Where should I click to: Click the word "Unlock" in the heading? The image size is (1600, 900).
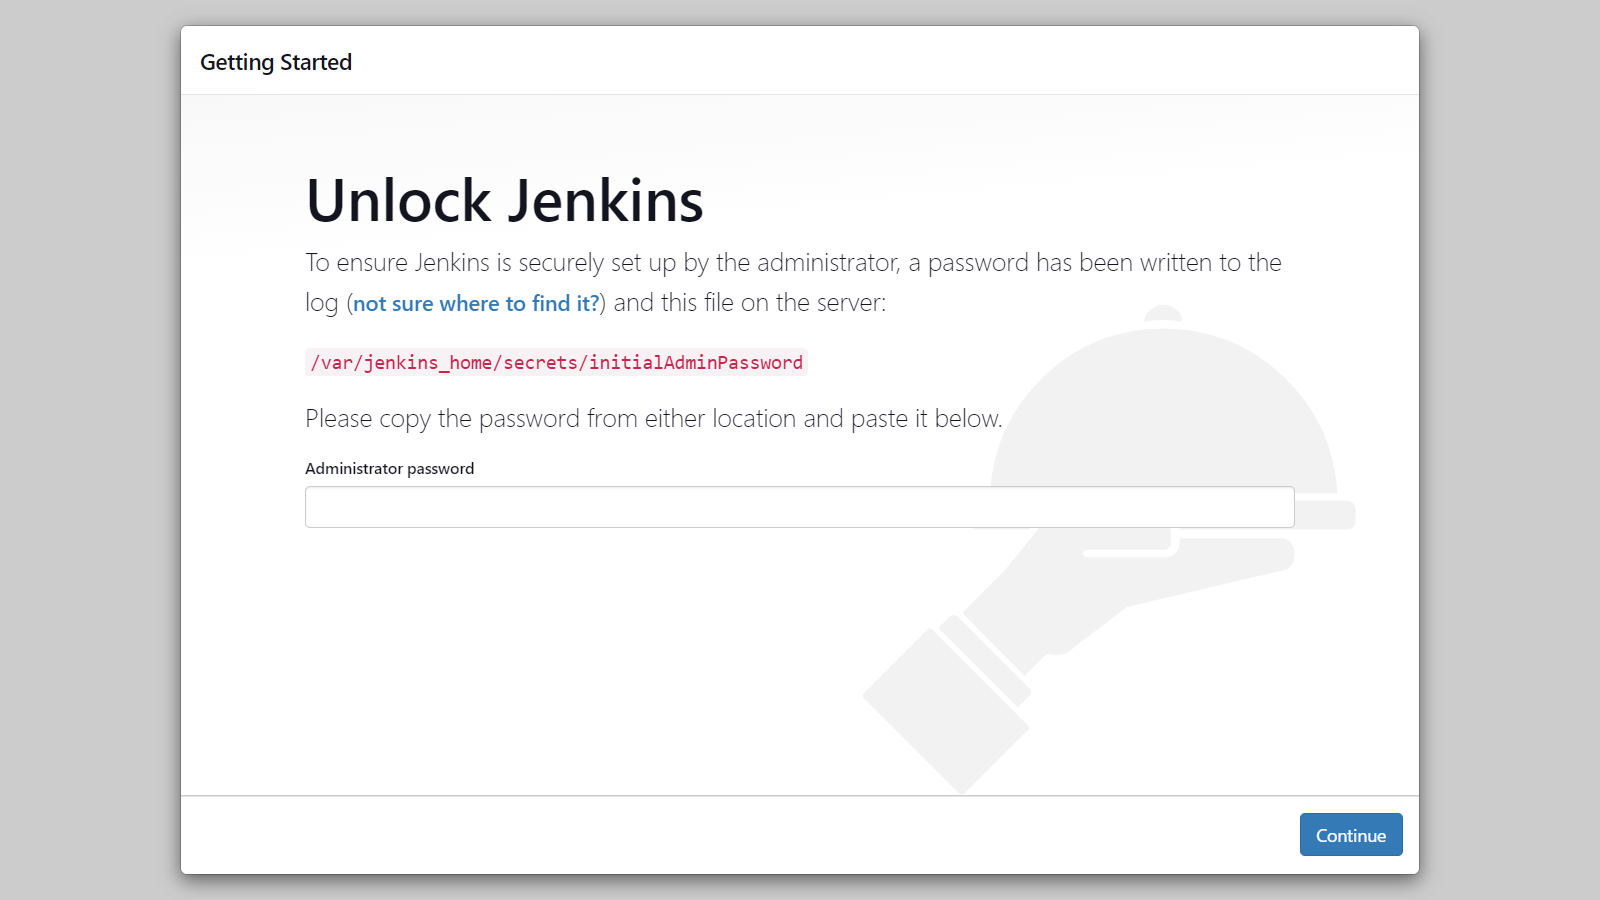click(398, 201)
